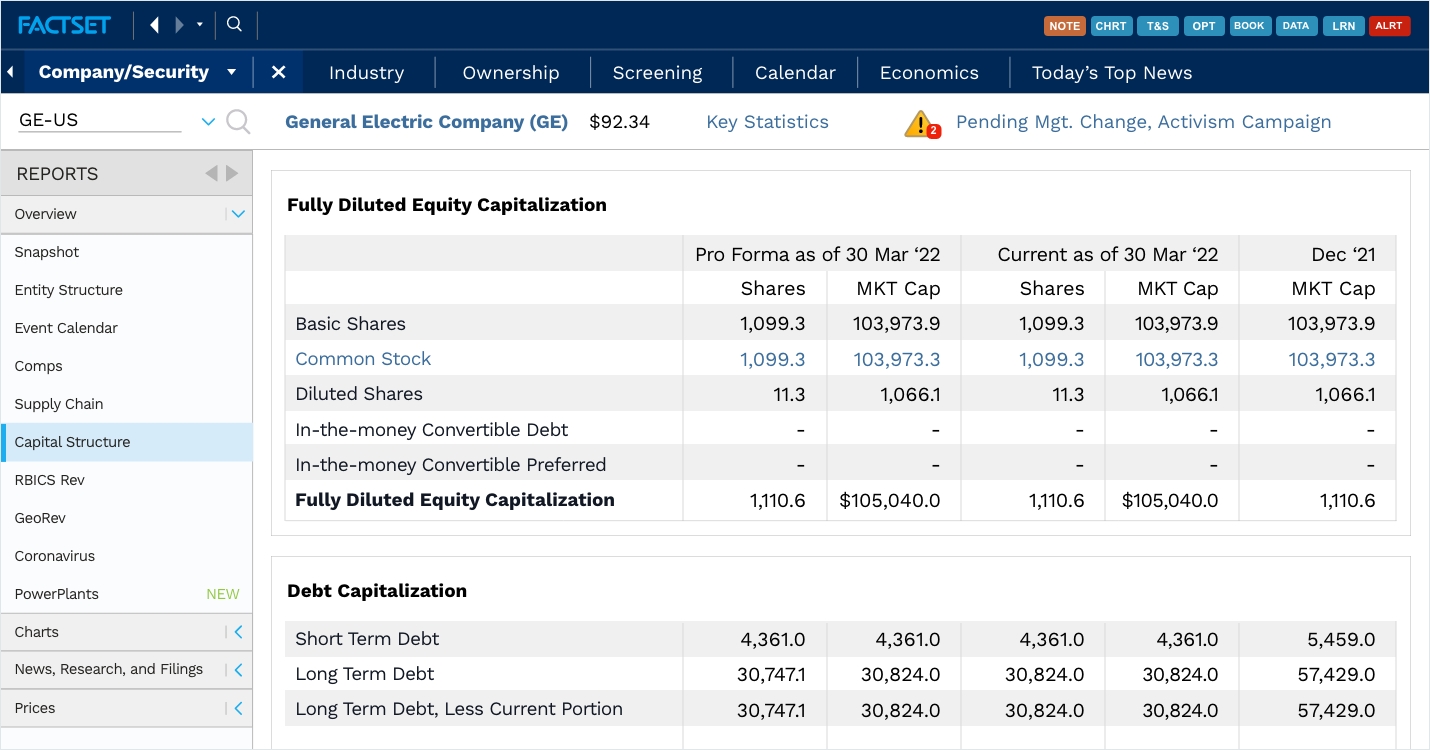The width and height of the screenshot is (1430, 750).
Task: Click the GE-US ticker input field
Action: pyautogui.click(x=100, y=121)
